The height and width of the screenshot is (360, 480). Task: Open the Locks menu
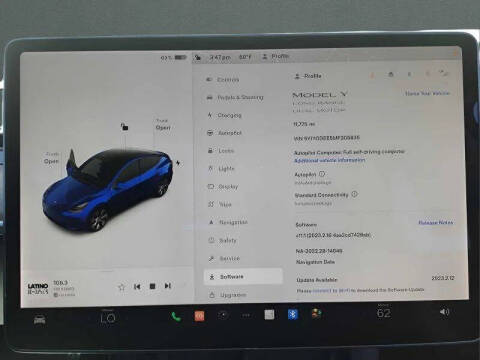[221, 151]
